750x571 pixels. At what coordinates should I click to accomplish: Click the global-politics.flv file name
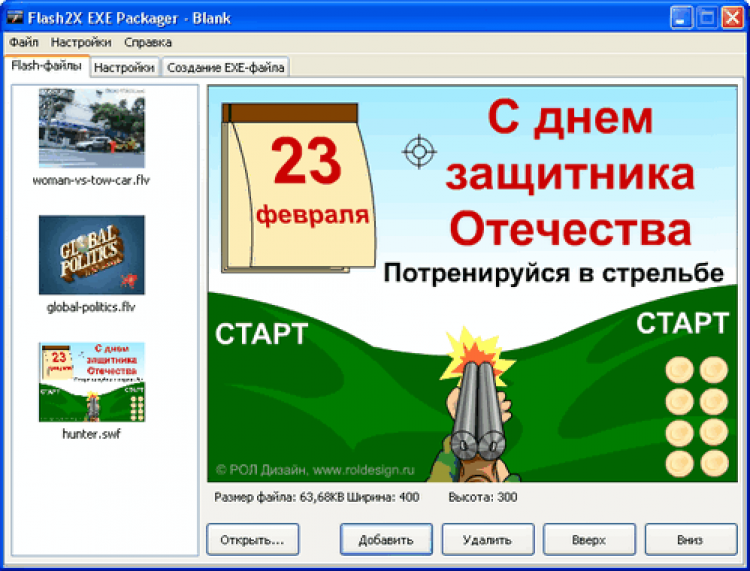(91, 307)
